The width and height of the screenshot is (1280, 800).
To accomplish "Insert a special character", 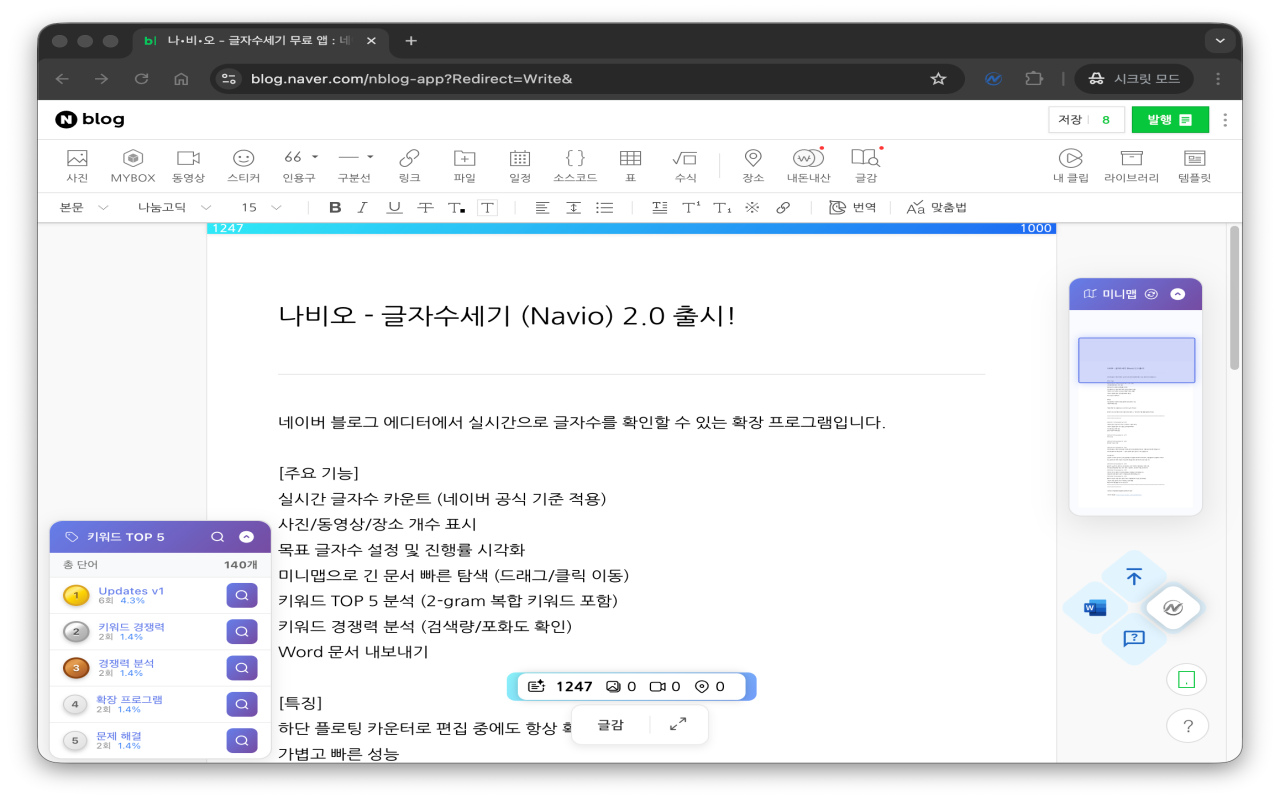I will pos(752,207).
